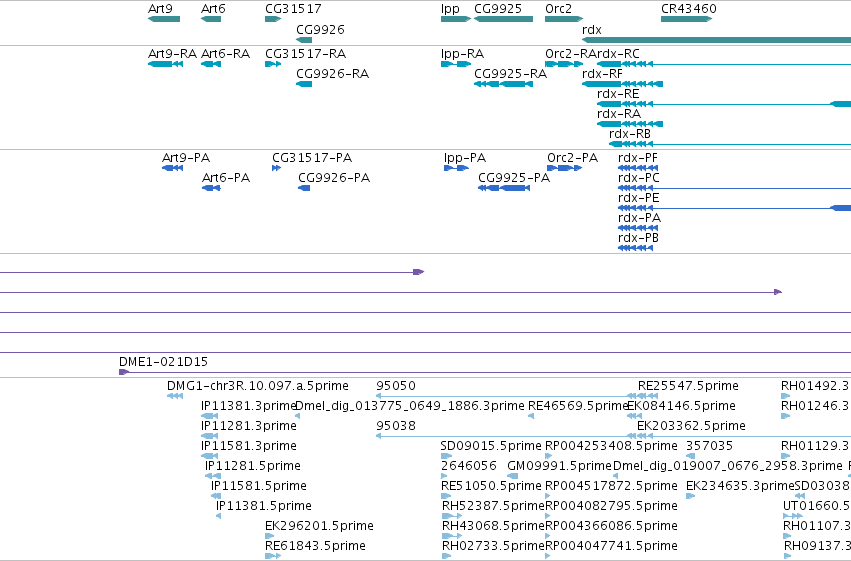The width and height of the screenshot is (851, 561).
Task: Click the rdx-RC transcript
Action: (x=724, y=64)
